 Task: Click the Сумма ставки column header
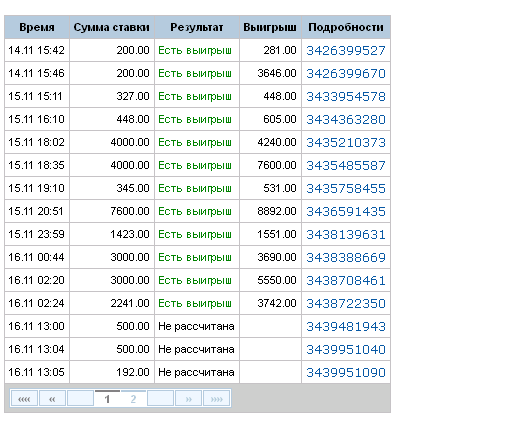[112, 27]
